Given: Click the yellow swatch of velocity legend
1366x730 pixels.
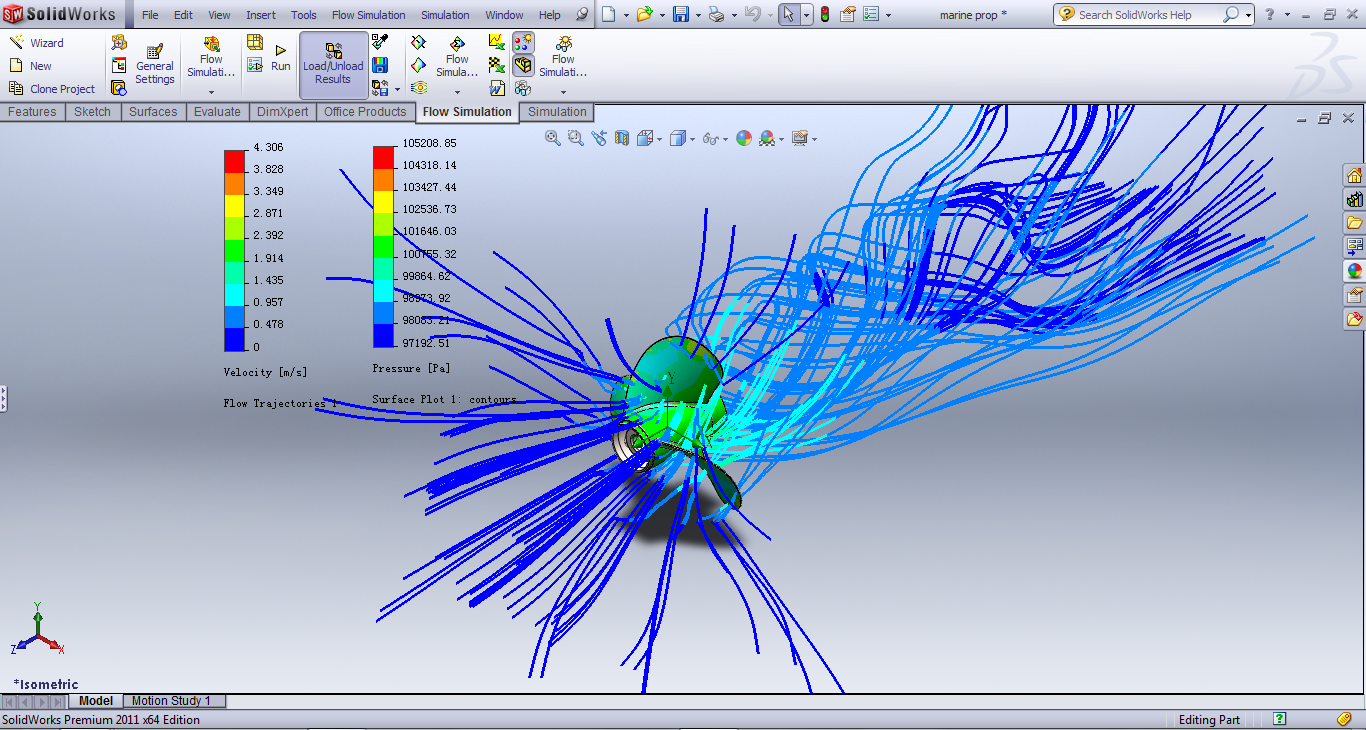Looking at the screenshot, I should pos(234,206).
